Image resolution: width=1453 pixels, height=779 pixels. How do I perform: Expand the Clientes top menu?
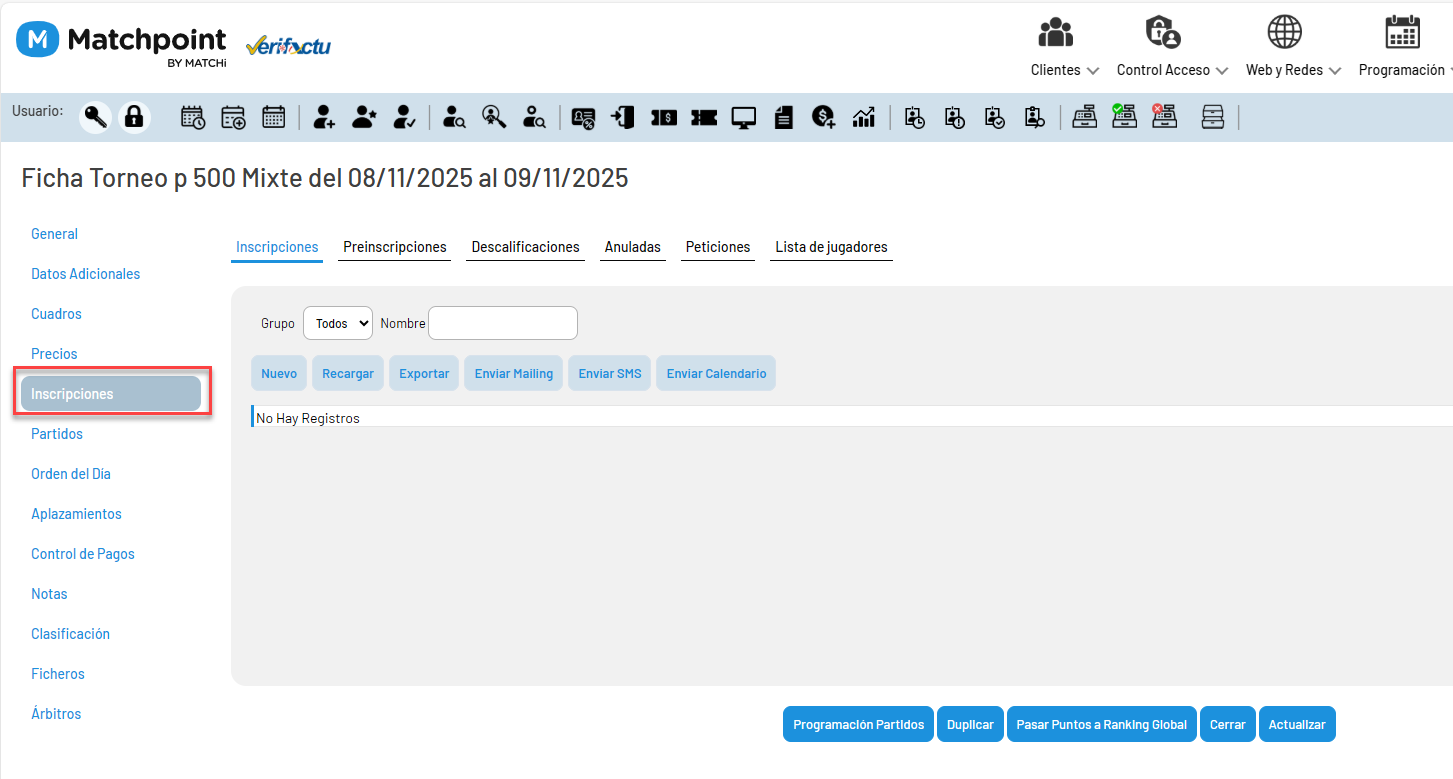(x=1065, y=70)
